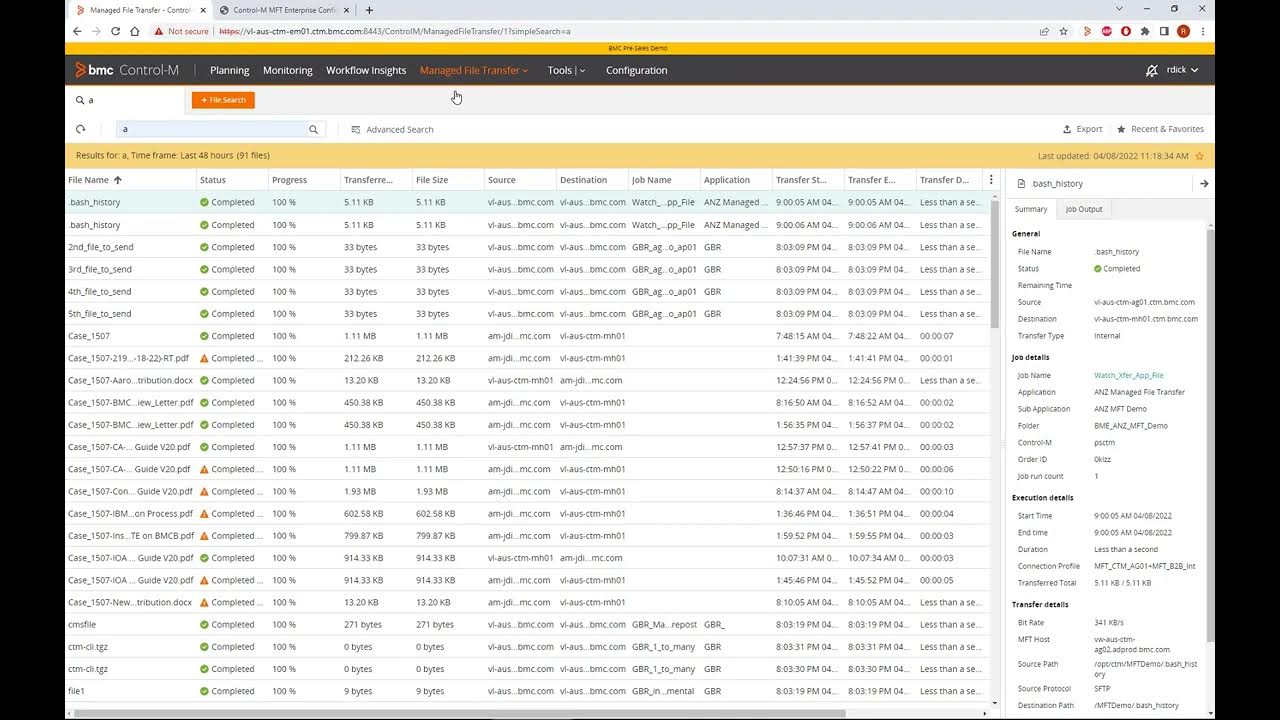Click the refresh results icon
The width and height of the screenshot is (1280, 720).
[80, 129]
